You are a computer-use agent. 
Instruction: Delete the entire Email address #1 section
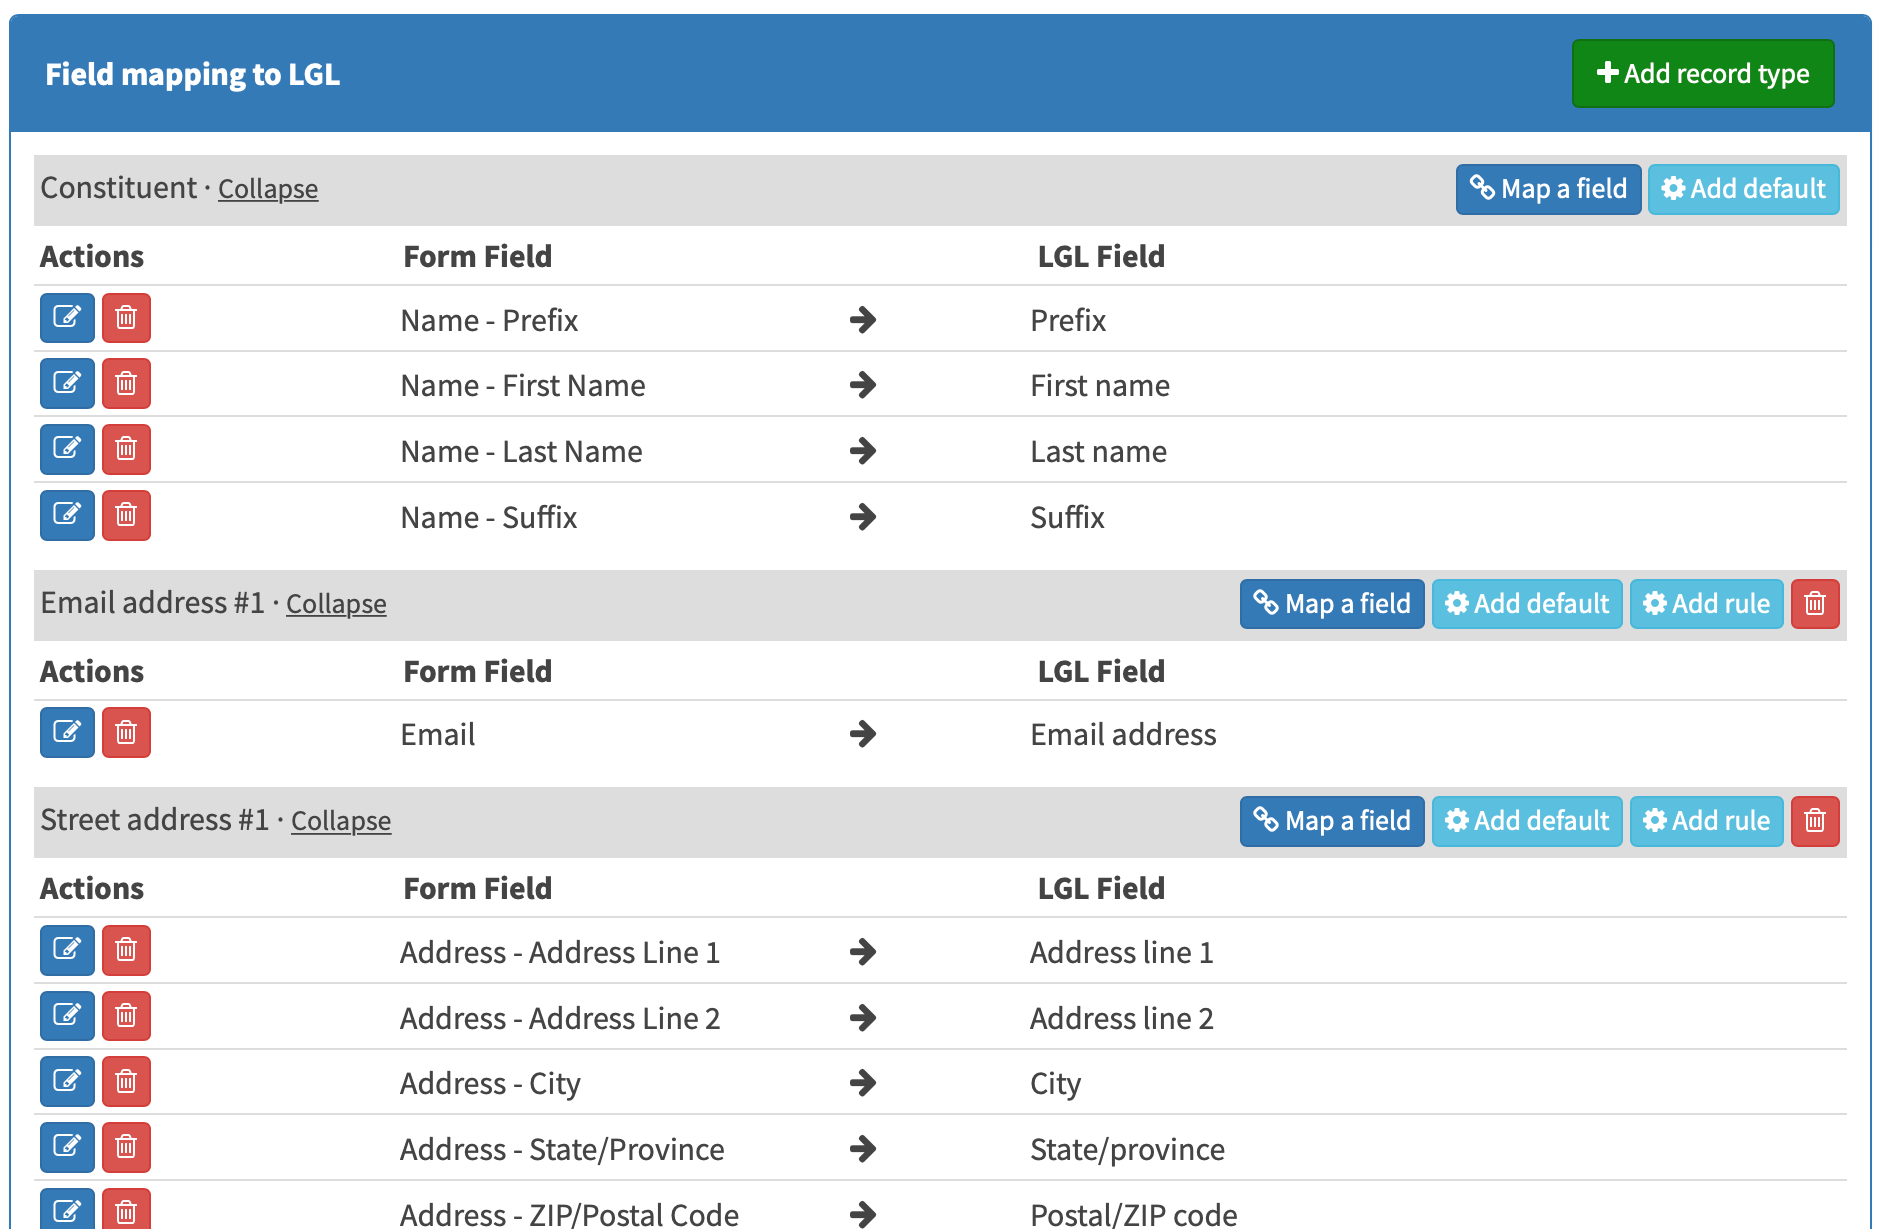point(1815,603)
